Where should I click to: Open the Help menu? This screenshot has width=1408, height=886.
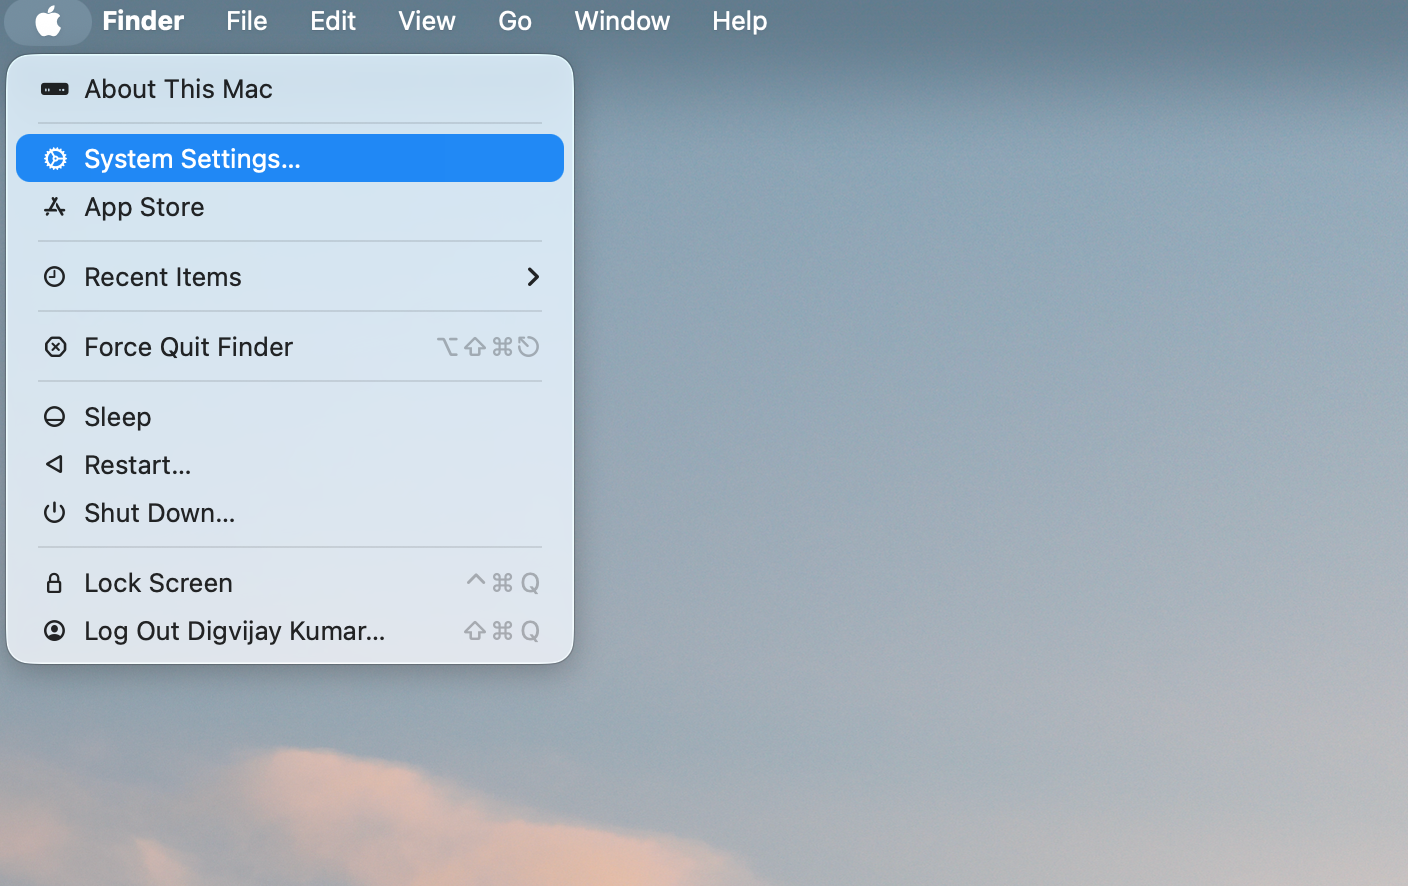pos(739,21)
